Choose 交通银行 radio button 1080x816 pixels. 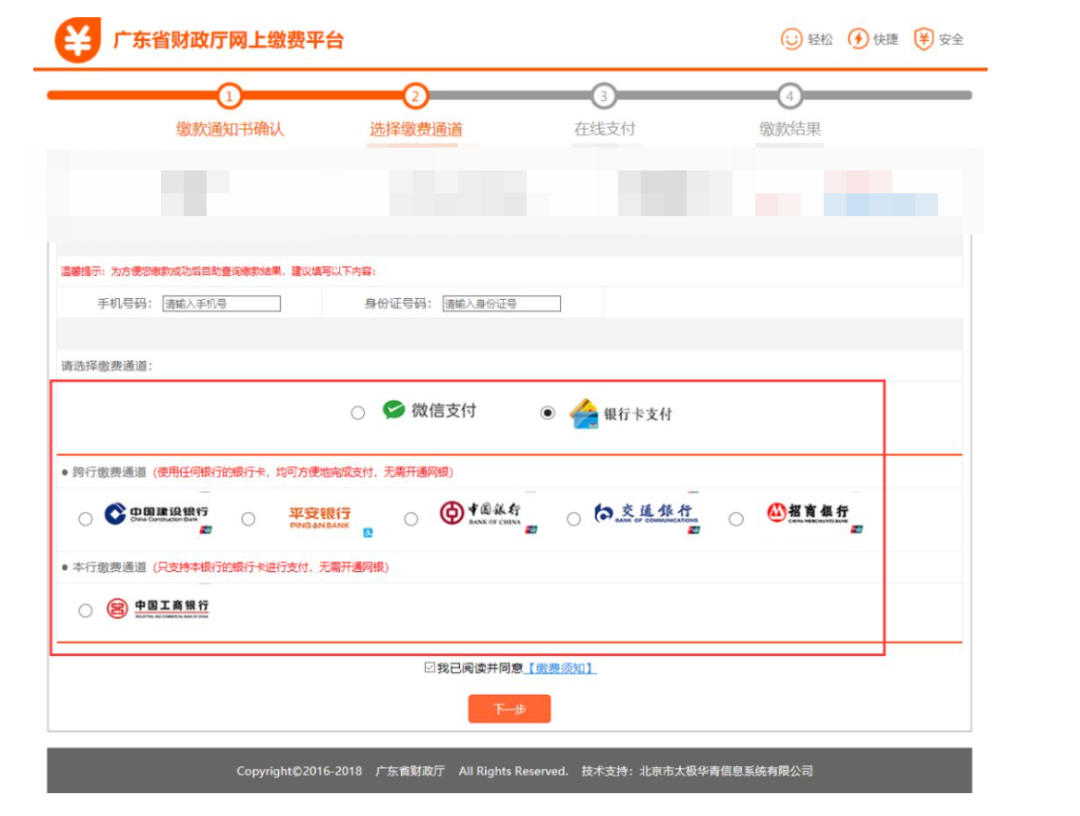coord(574,519)
